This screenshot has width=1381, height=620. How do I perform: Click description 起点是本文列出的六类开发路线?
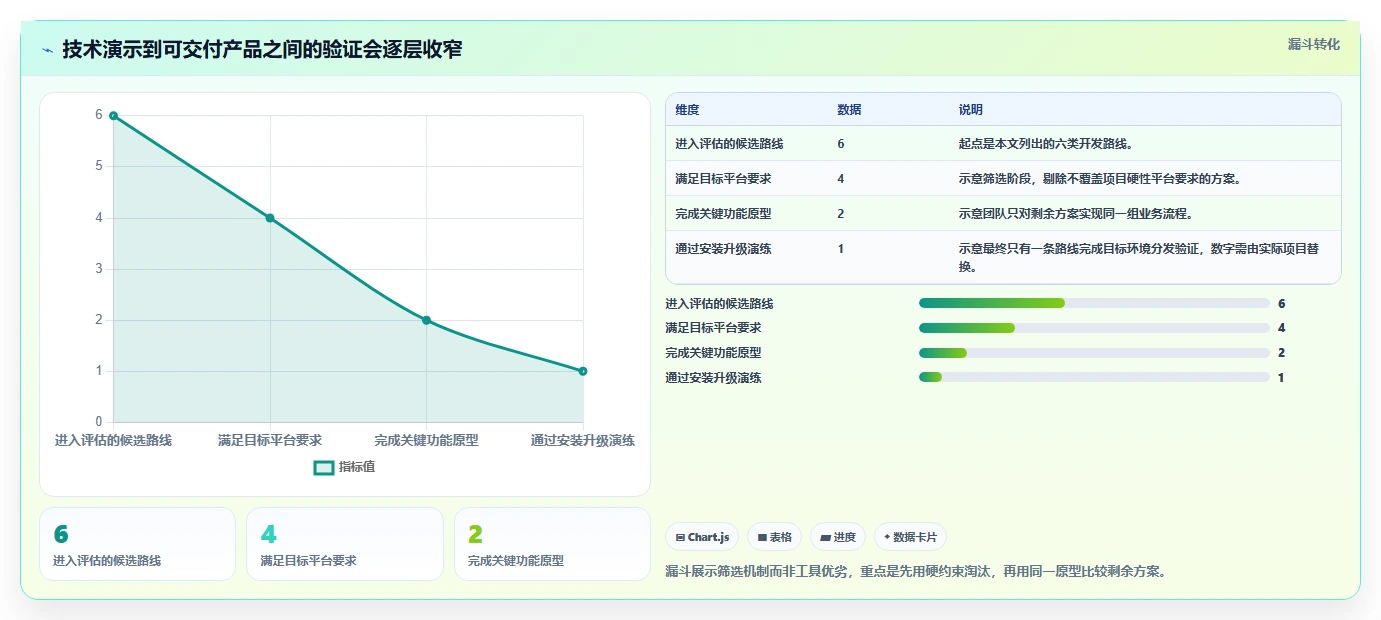coord(1045,144)
